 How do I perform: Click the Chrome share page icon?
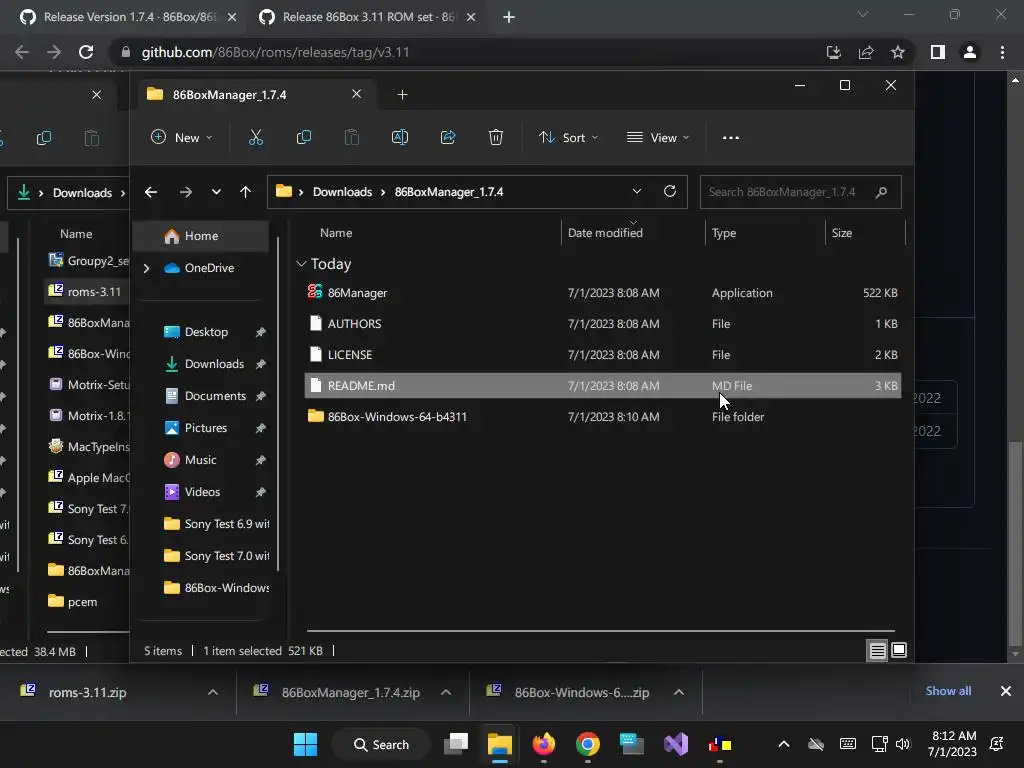click(x=866, y=52)
